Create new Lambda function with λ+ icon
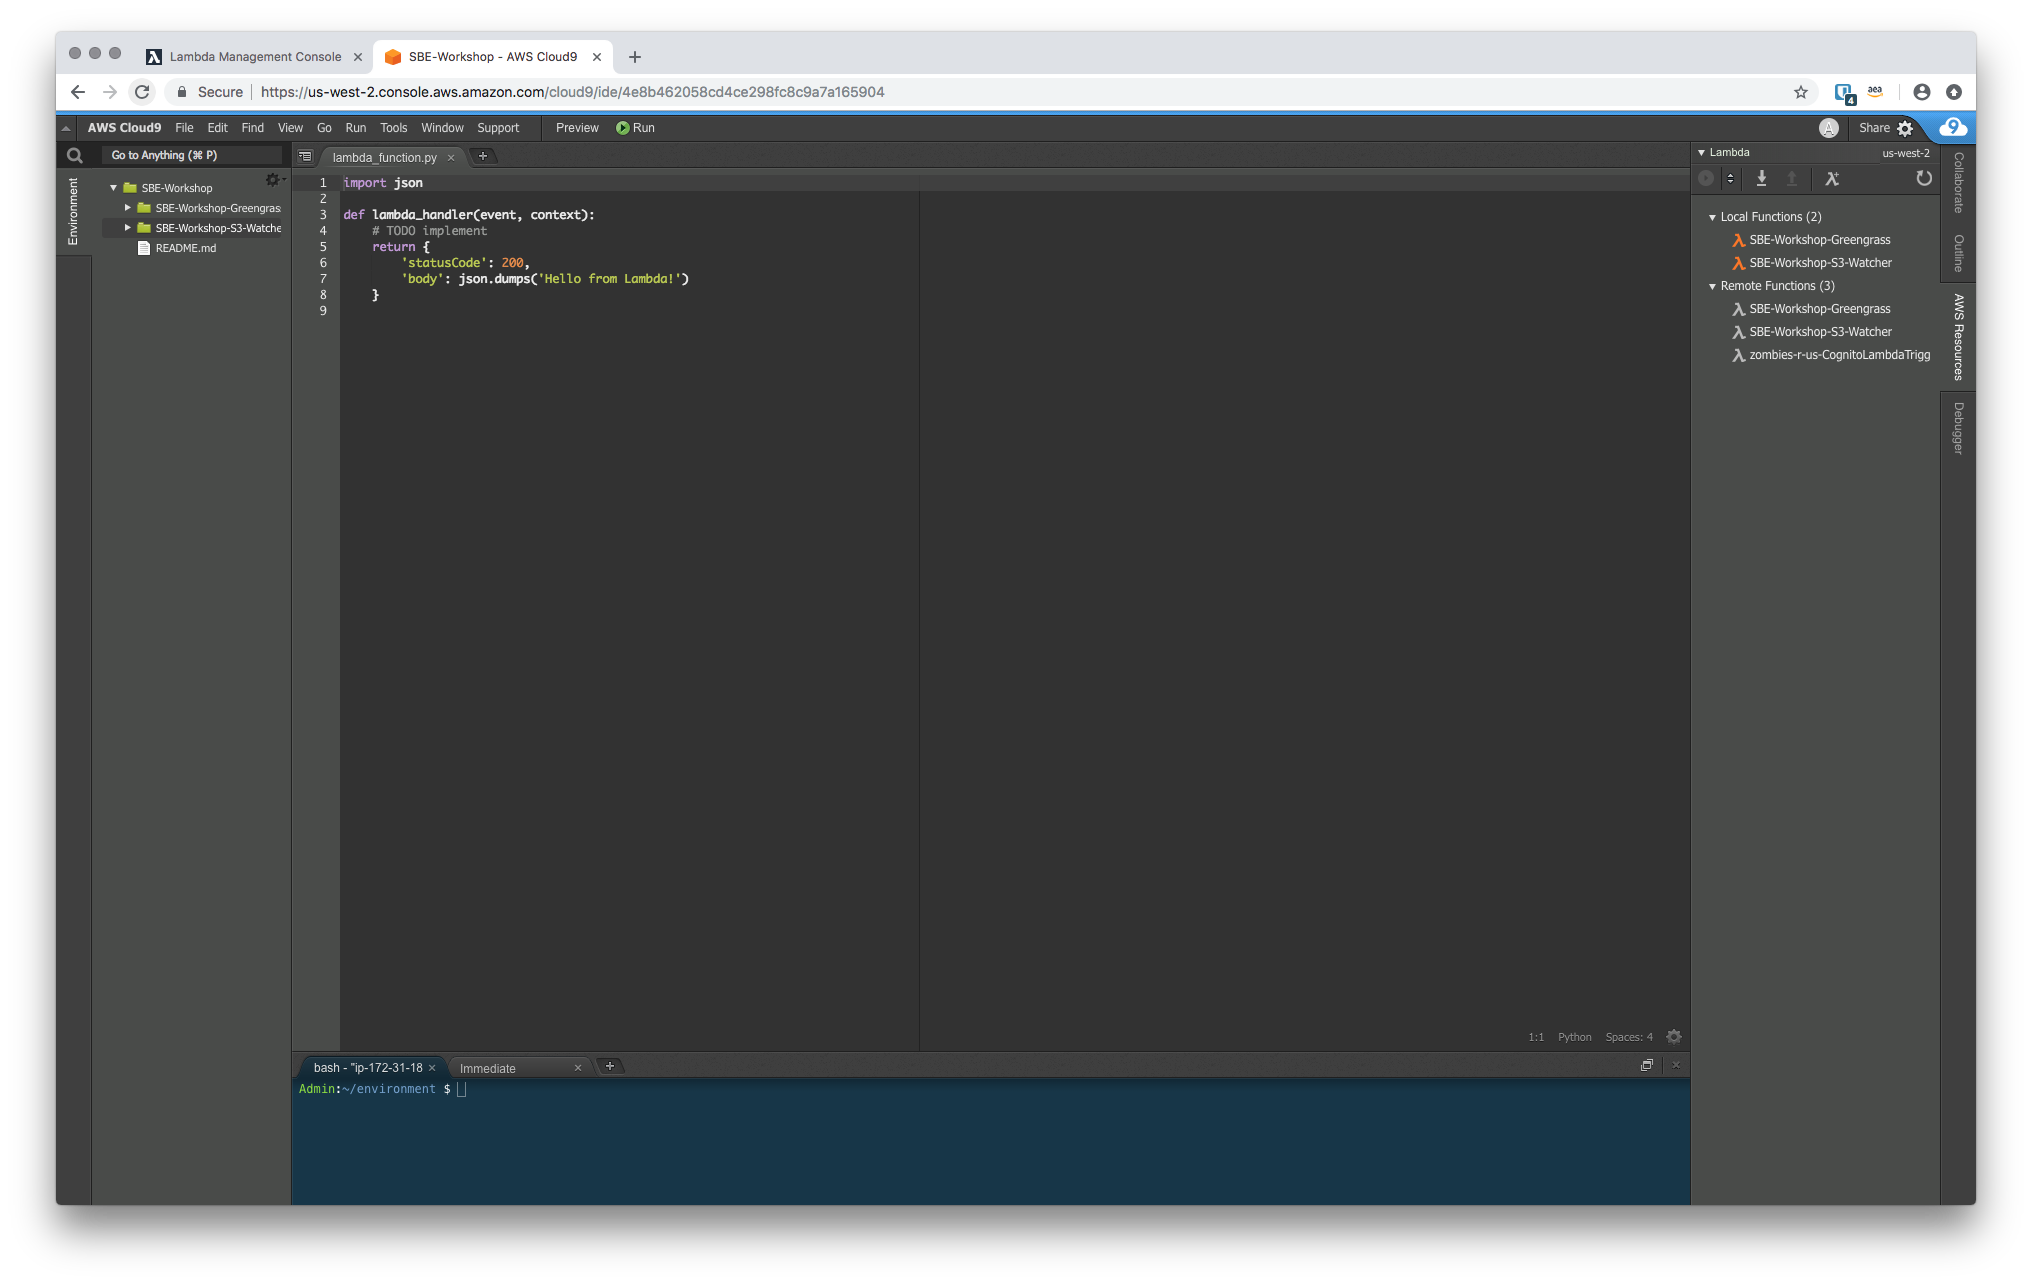 pyautogui.click(x=1832, y=179)
